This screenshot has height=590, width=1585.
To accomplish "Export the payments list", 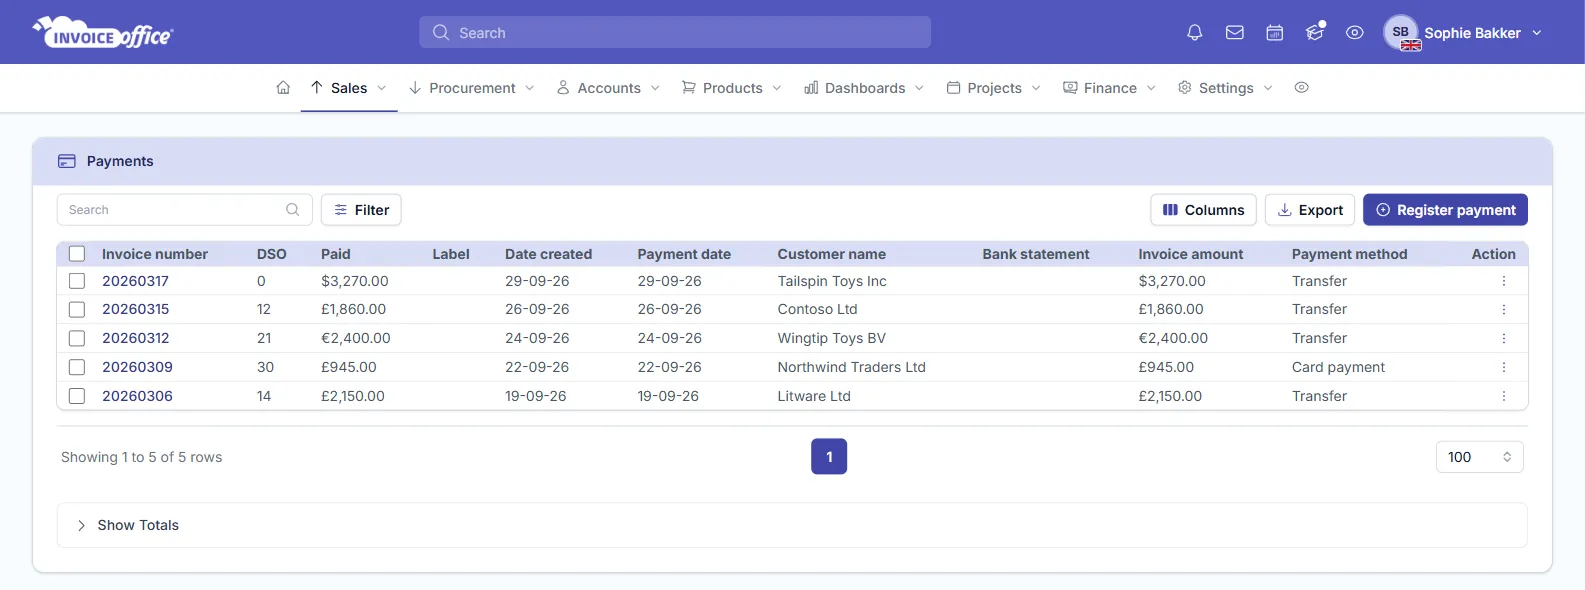I will pos(1310,210).
